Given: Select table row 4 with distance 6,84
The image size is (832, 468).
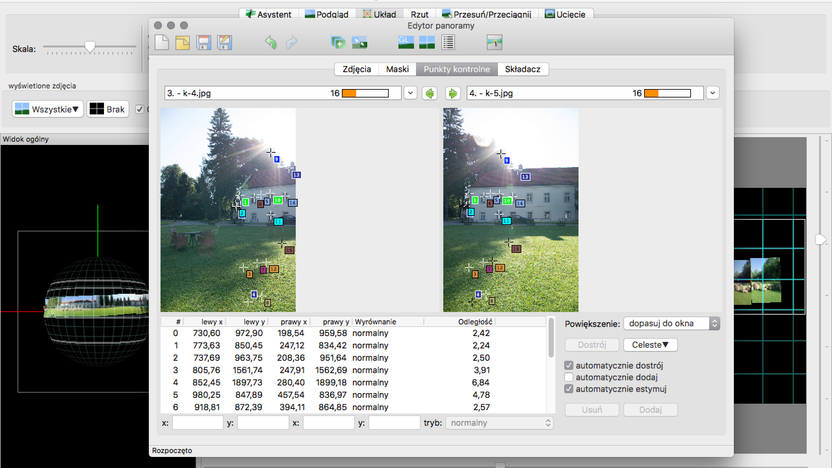Looking at the screenshot, I should (353, 383).
